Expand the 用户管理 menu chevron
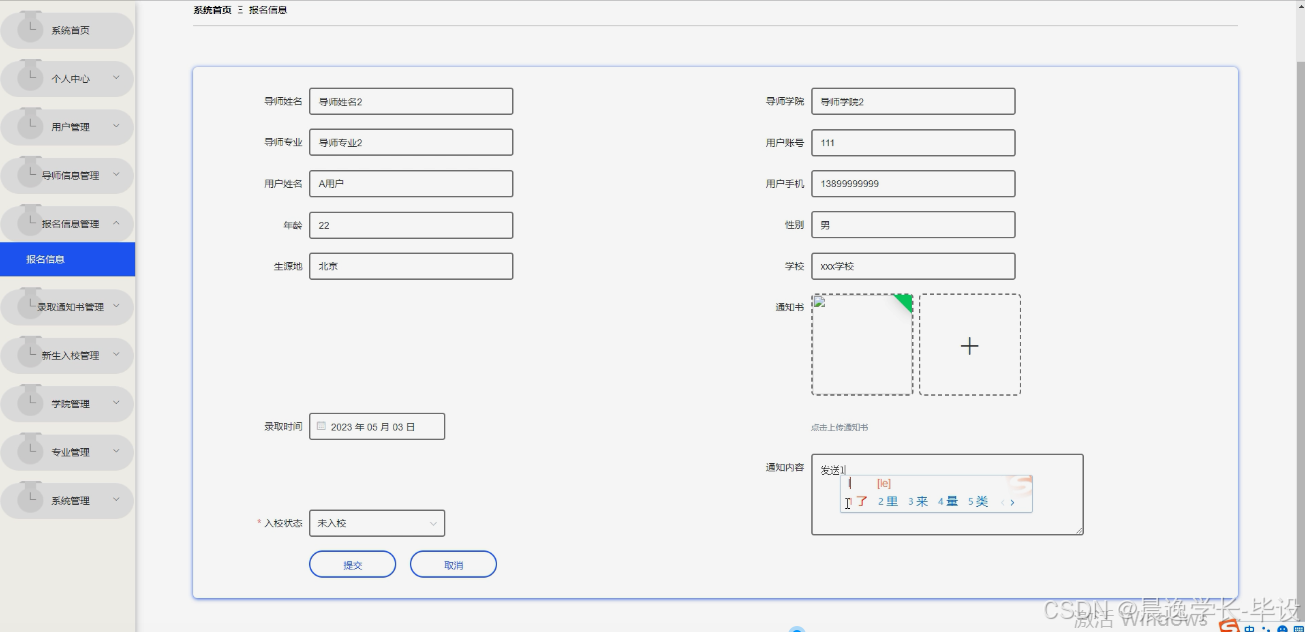1305x632 pixels. pyautogui.click(x=116, y=126)
